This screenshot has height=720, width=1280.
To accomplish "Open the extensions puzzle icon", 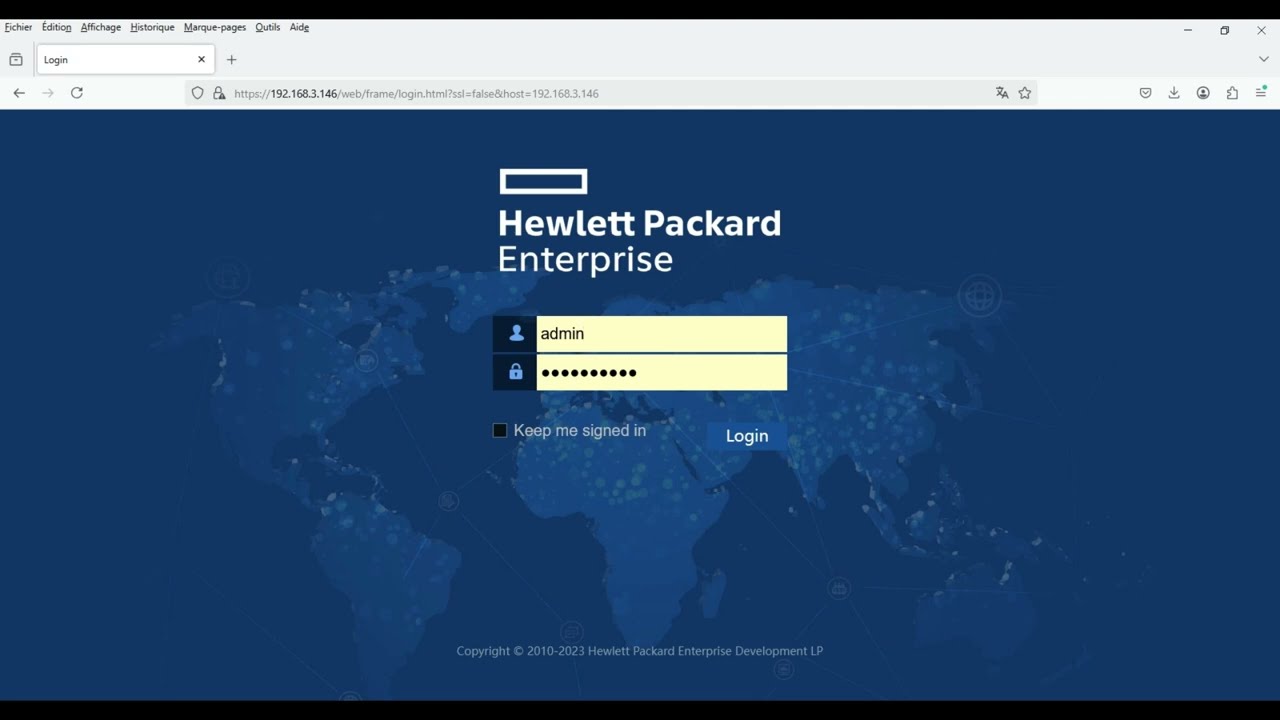I will (x=1232, y=93).
